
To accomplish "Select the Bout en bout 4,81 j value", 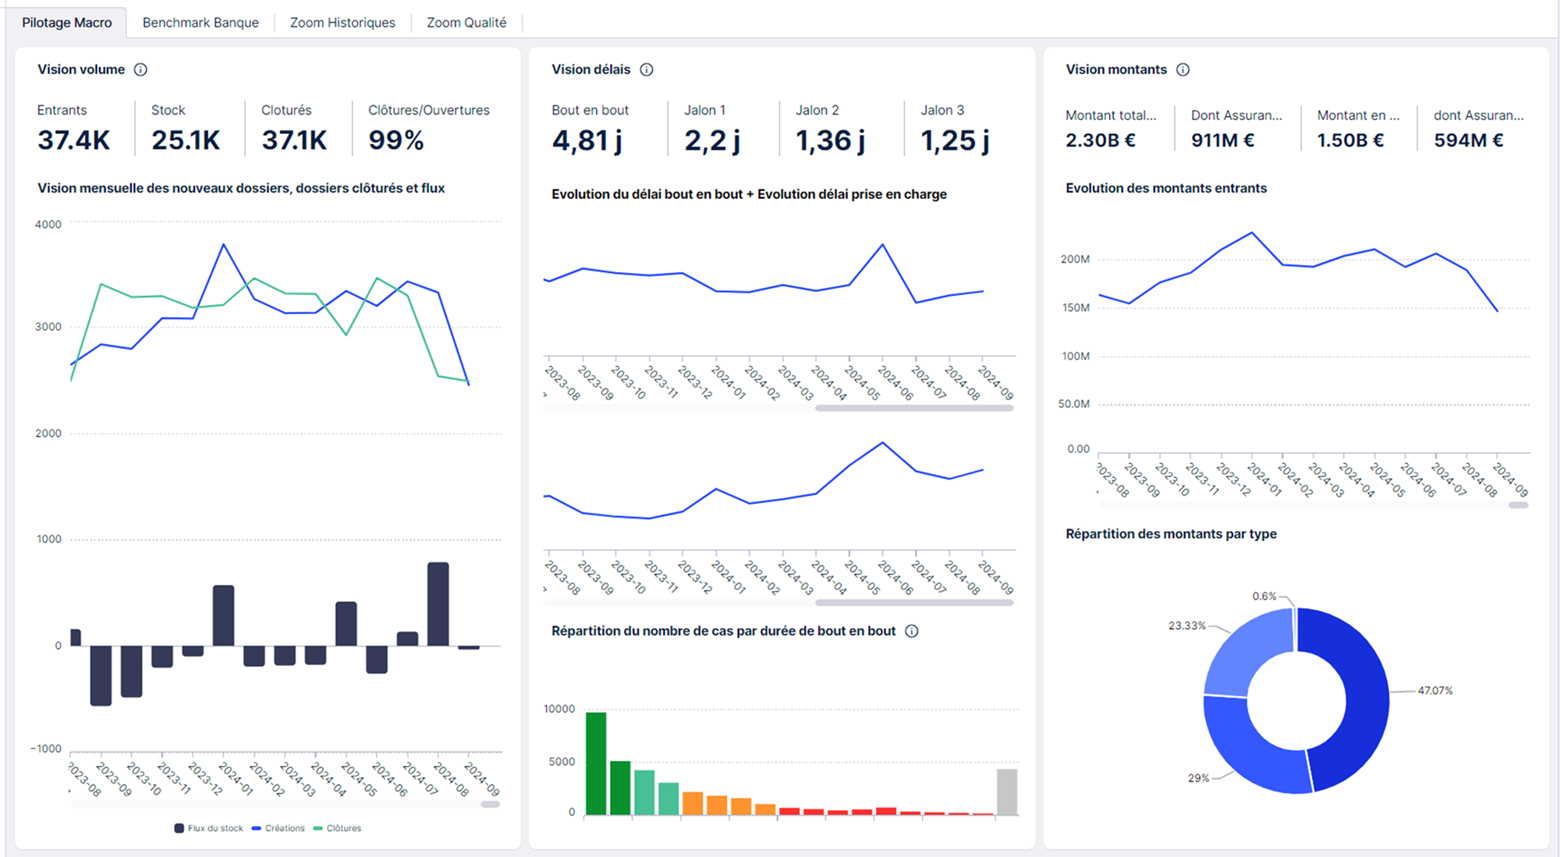I will pos(587,141).
